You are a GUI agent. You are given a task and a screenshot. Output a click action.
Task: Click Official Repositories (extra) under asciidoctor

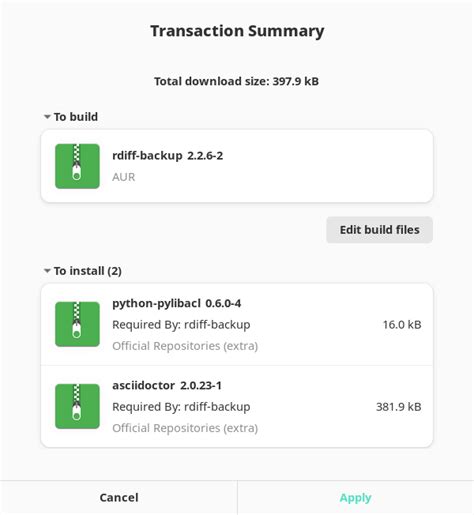[185, 428]
